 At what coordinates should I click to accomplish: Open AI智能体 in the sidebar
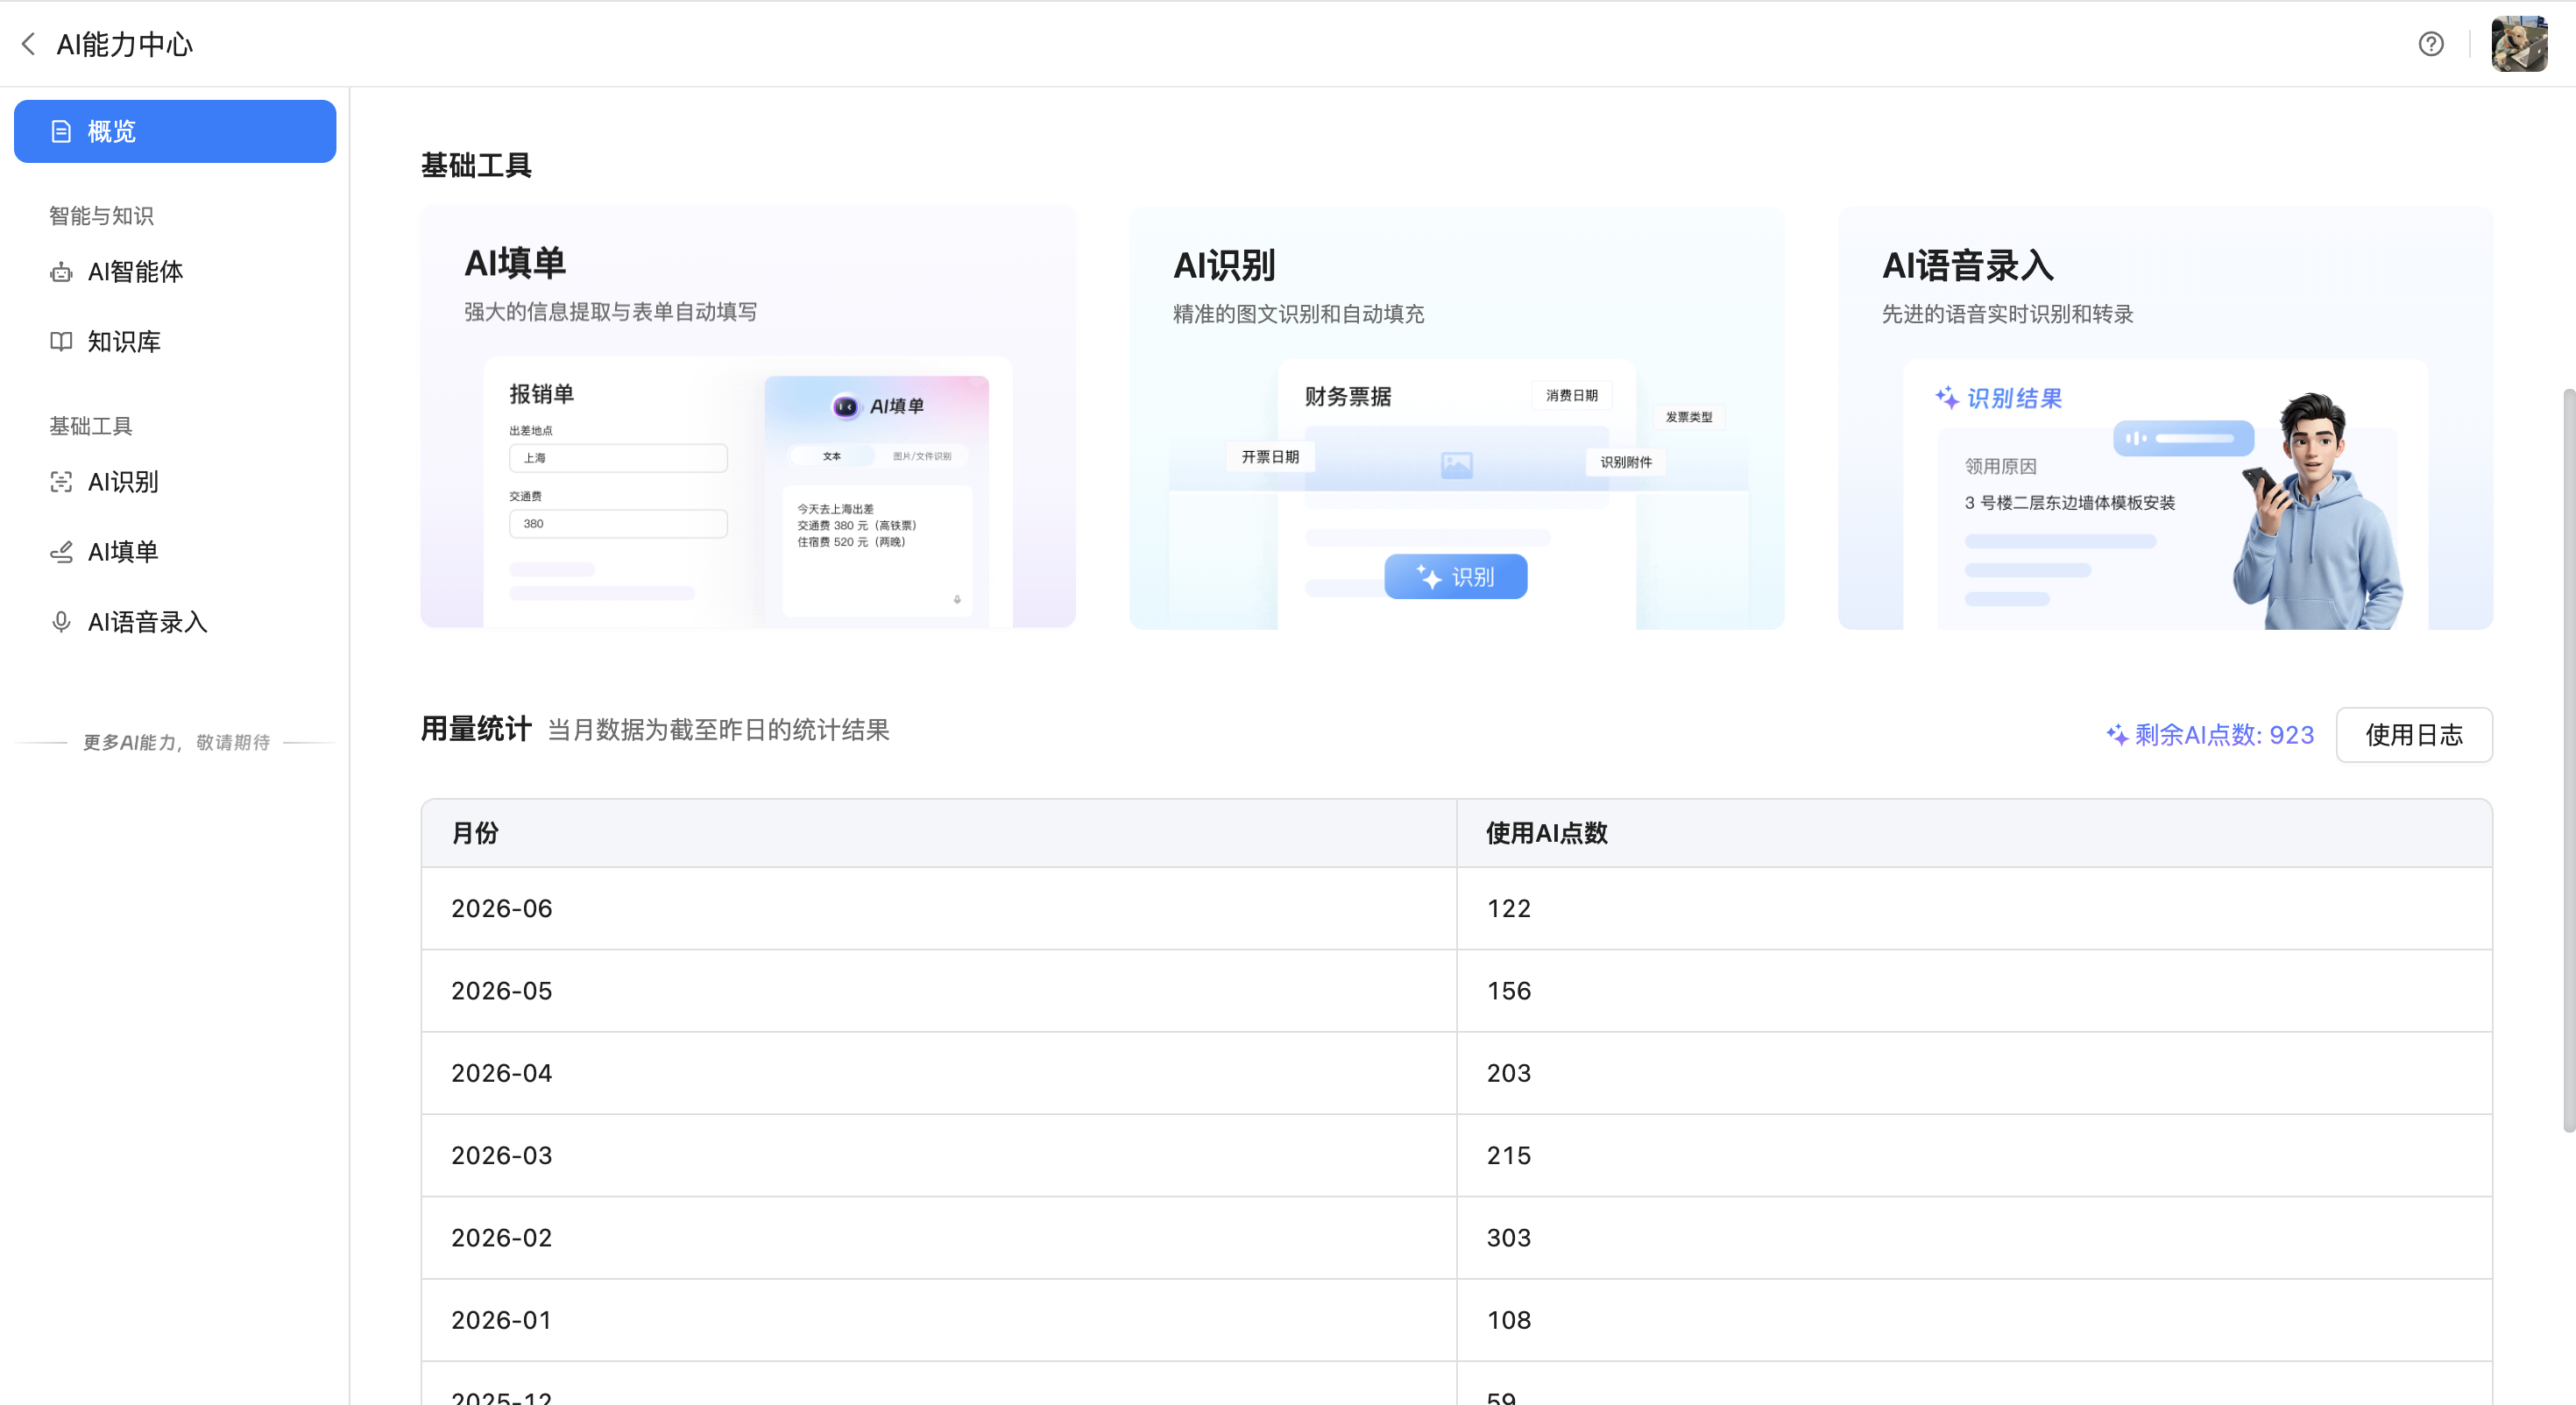(x=175, y=272)
